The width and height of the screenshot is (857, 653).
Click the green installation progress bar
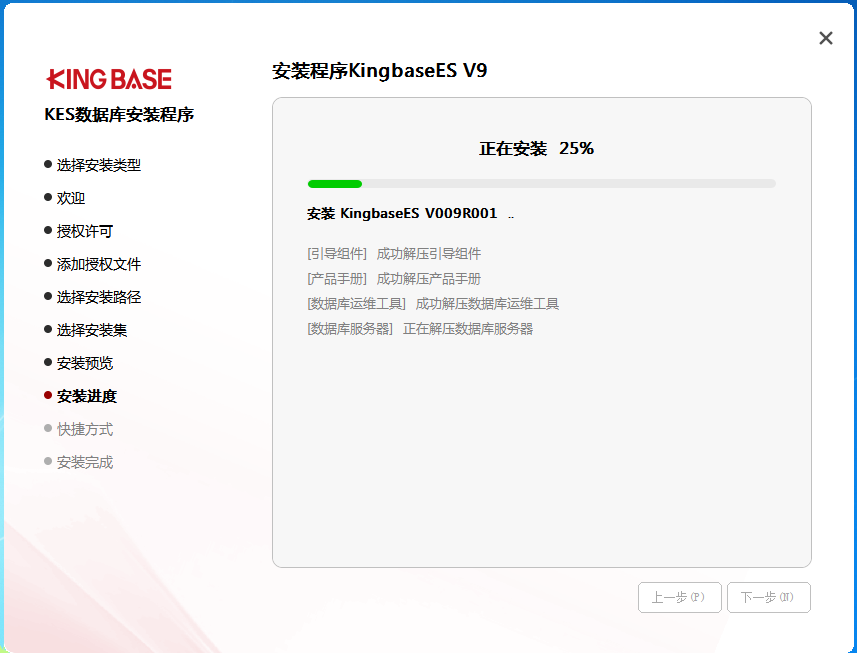coord(541,184)
